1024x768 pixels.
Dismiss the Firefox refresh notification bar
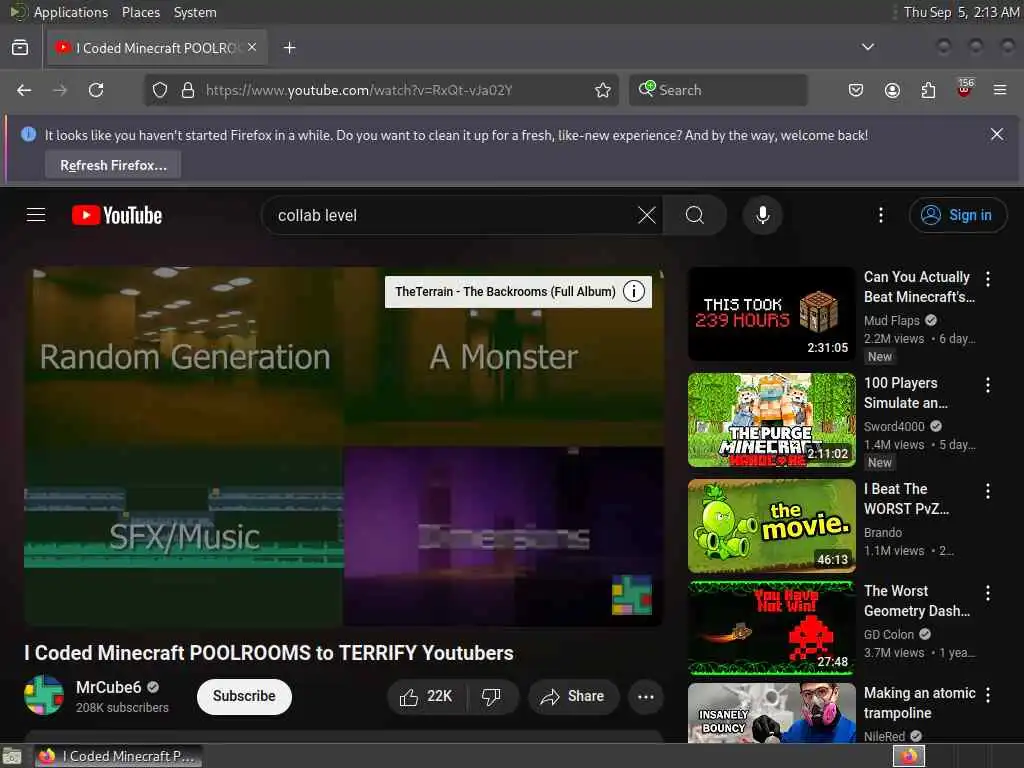(997, 135)
